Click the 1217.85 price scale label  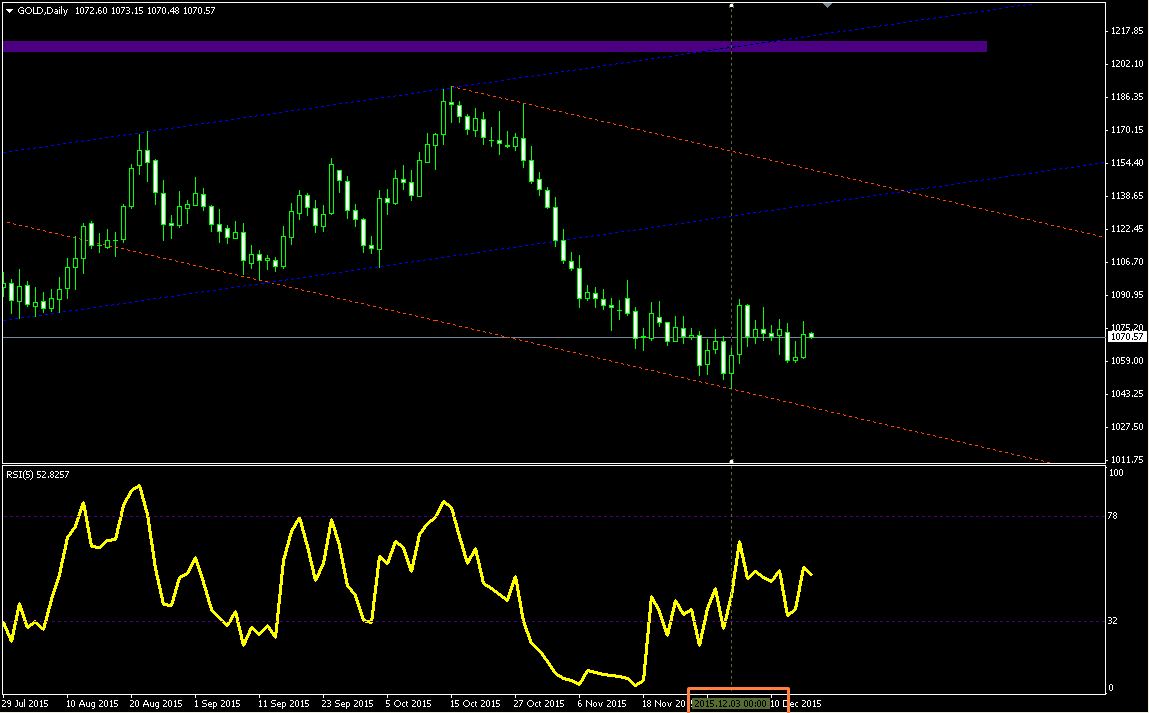(x=1127, y=31)
